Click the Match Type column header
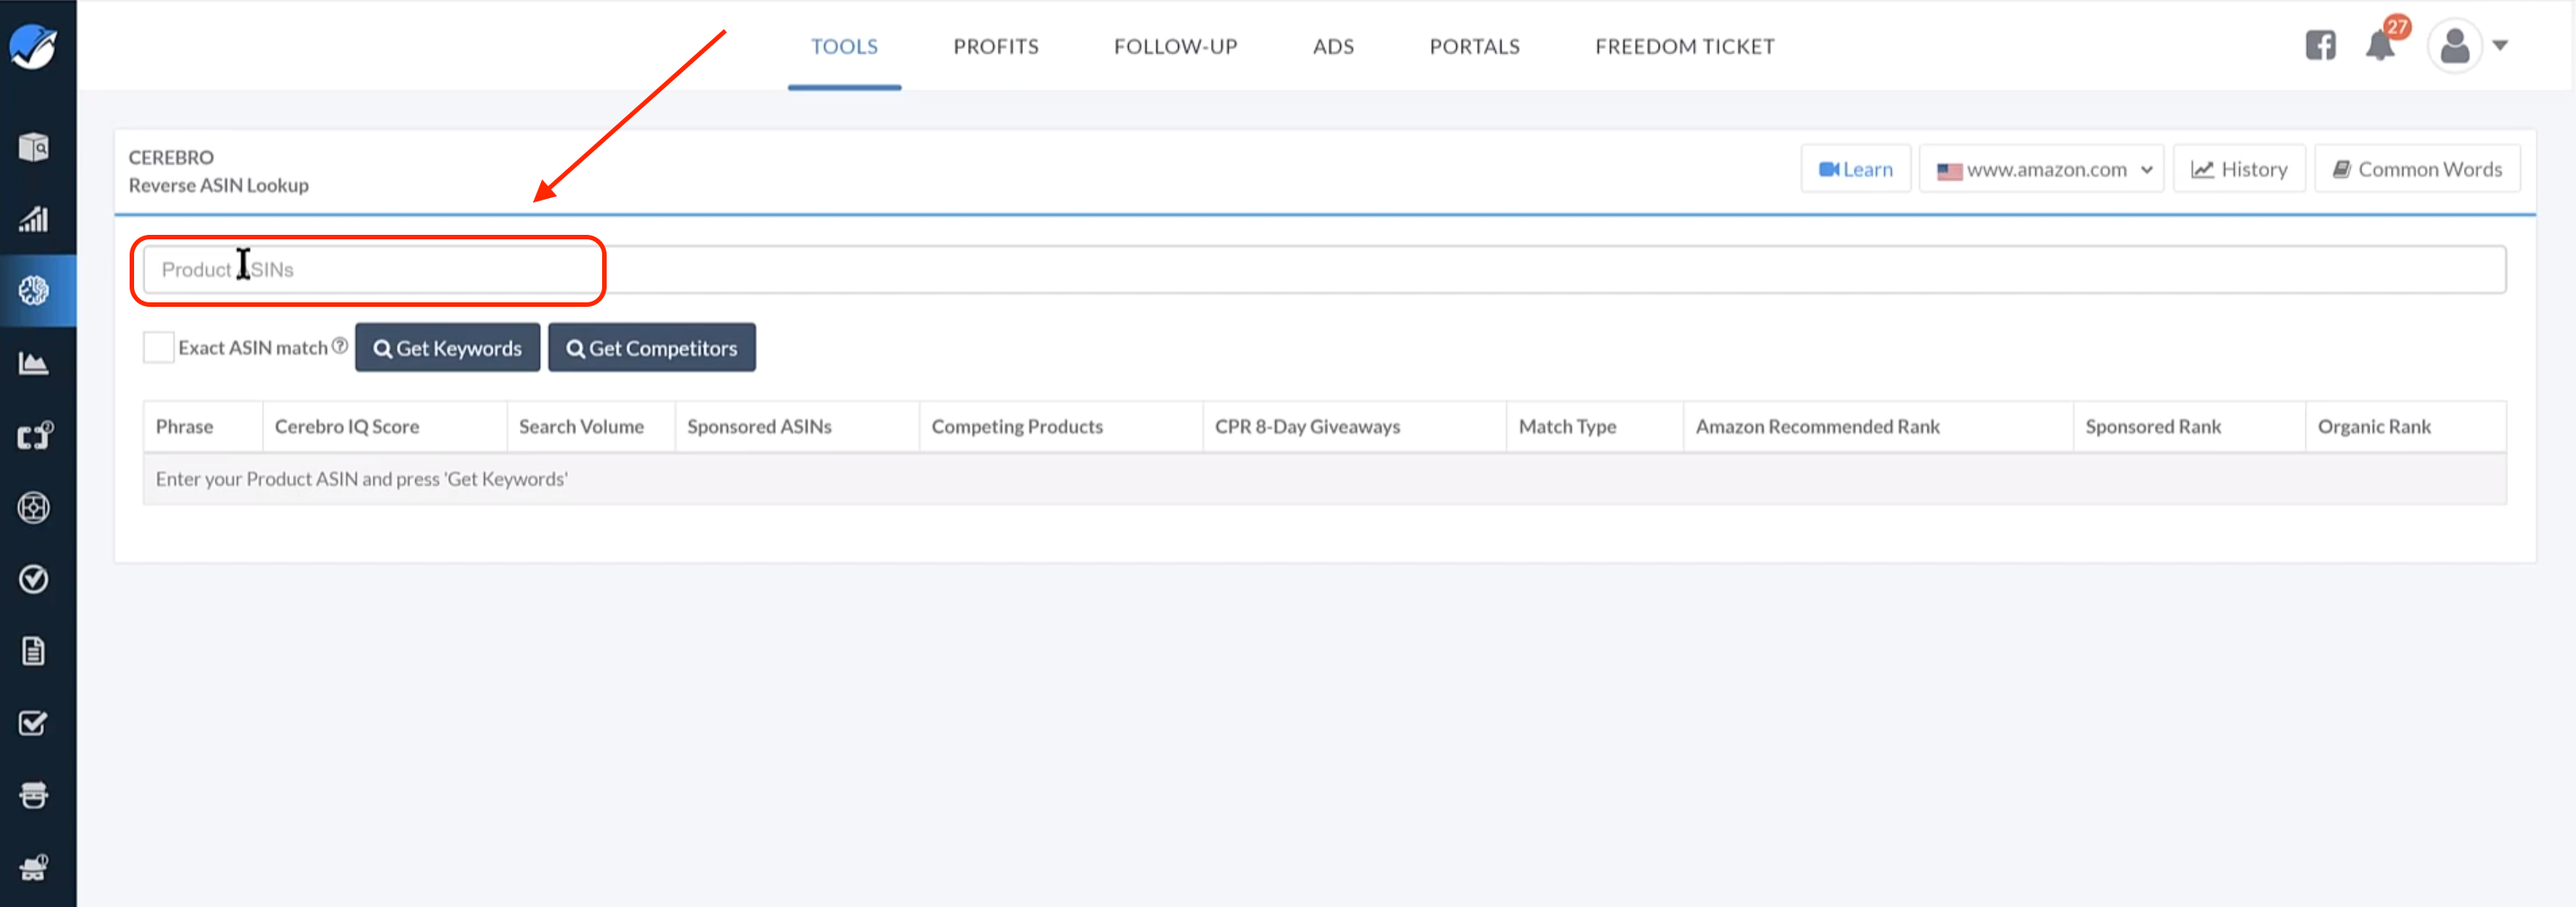 [1595, 426]
